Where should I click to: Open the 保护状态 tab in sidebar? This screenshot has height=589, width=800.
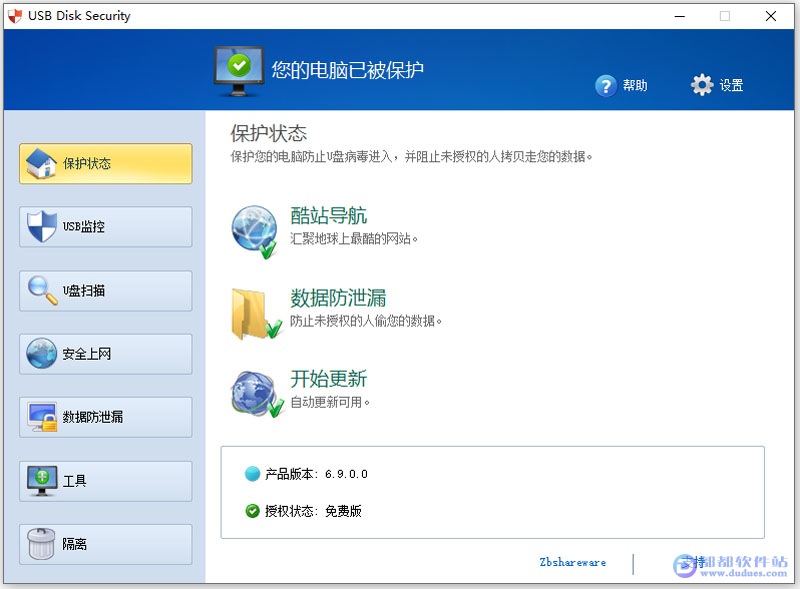point(106,163)
